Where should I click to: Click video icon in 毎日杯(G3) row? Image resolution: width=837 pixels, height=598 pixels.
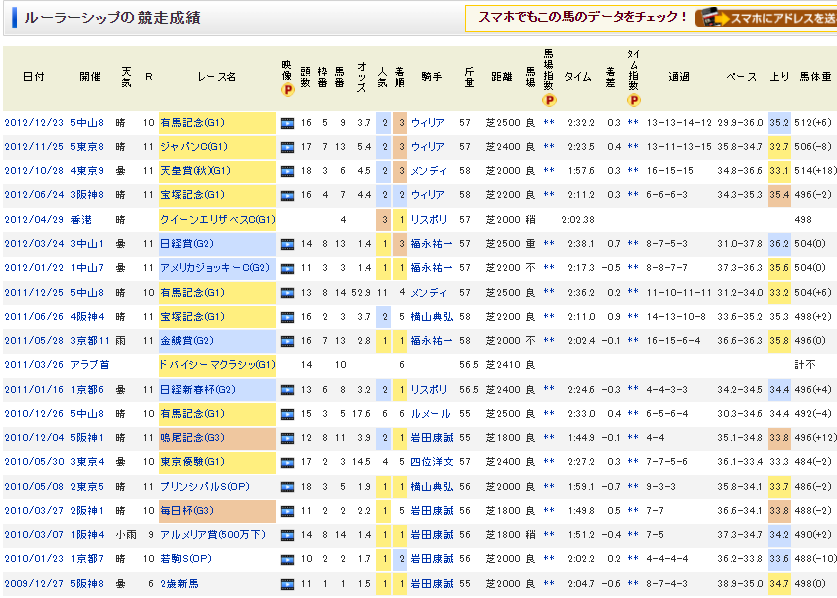[288, 510]
